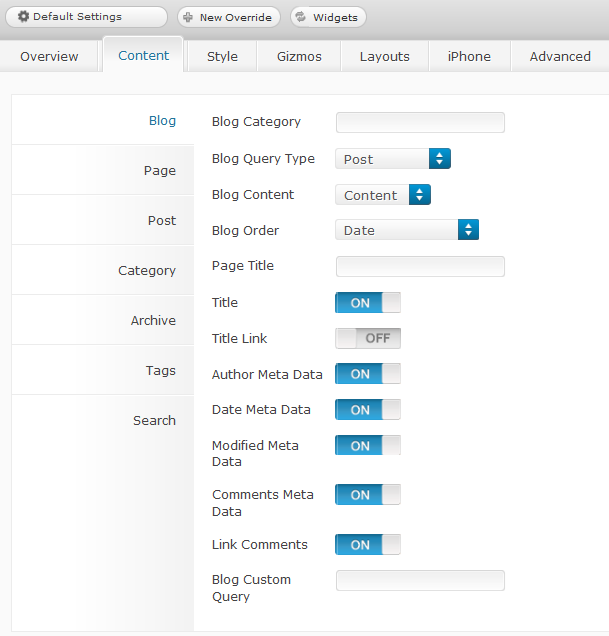Click the New Override button
Image resolution: width=609 pixels, height=636 pixels.
(229, 17)
